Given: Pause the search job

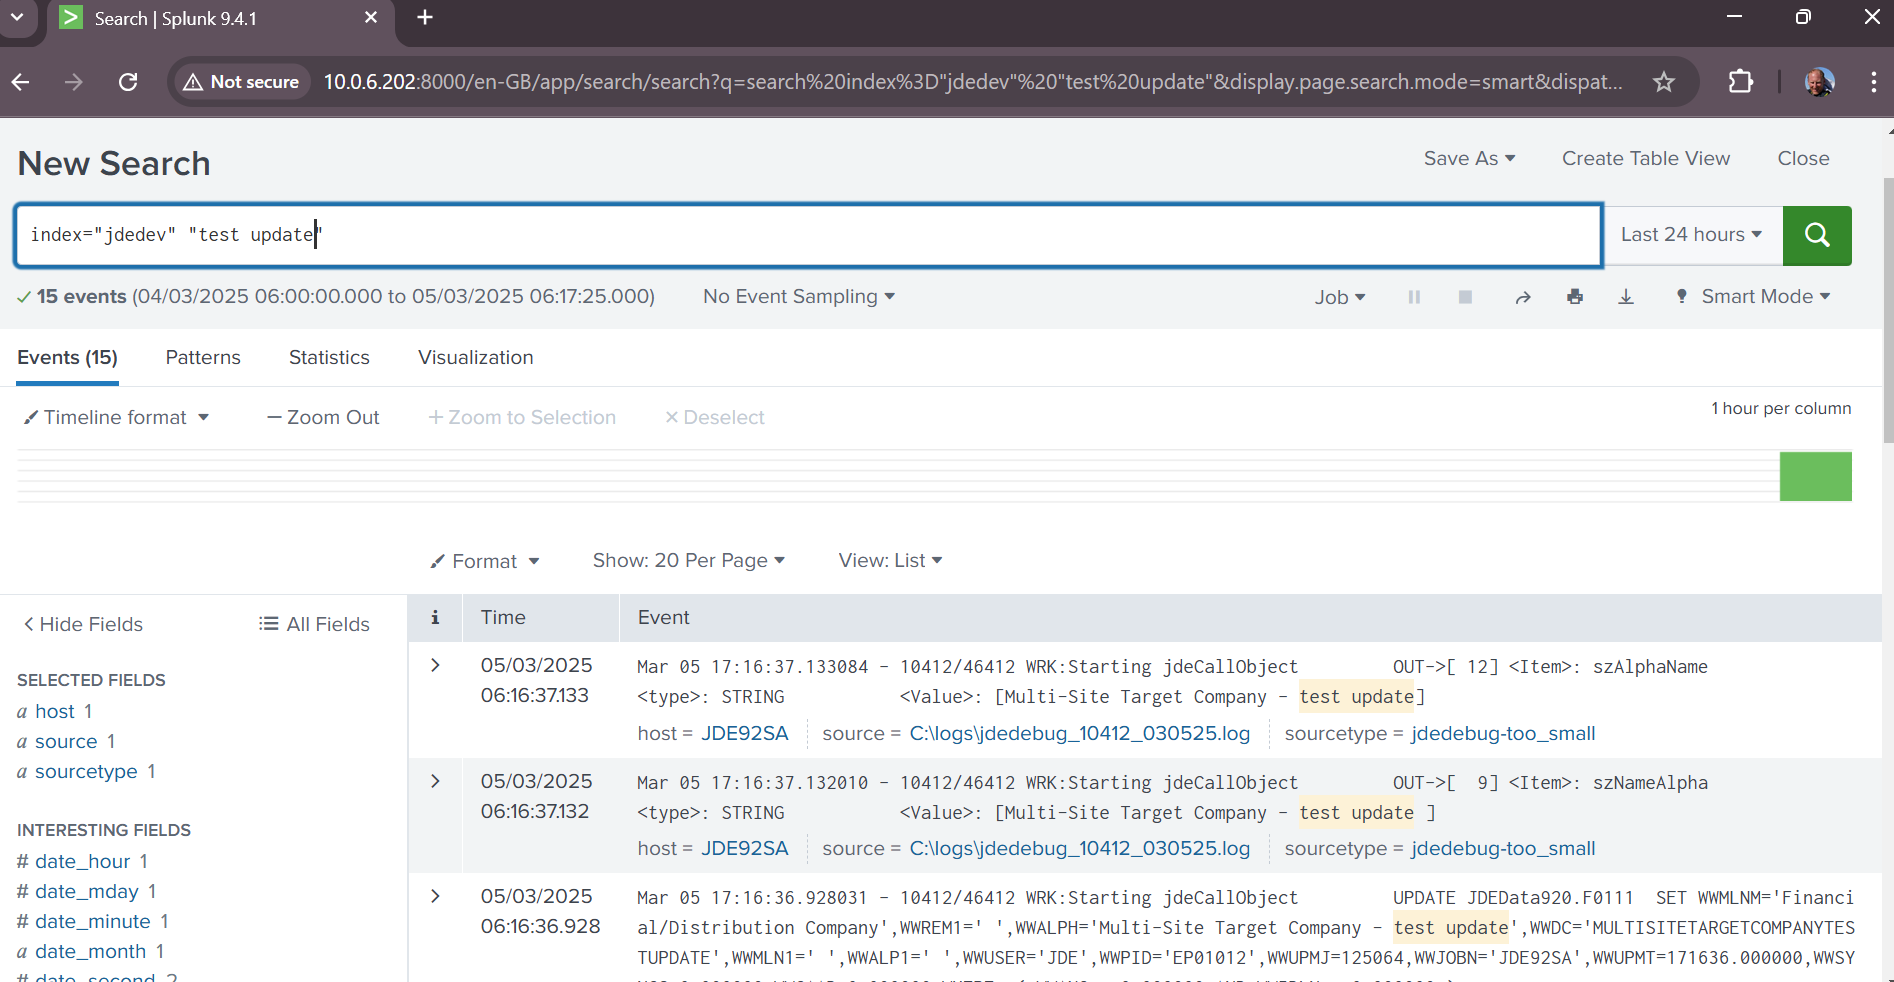Looking at the screenshot, I should 1414,297.
